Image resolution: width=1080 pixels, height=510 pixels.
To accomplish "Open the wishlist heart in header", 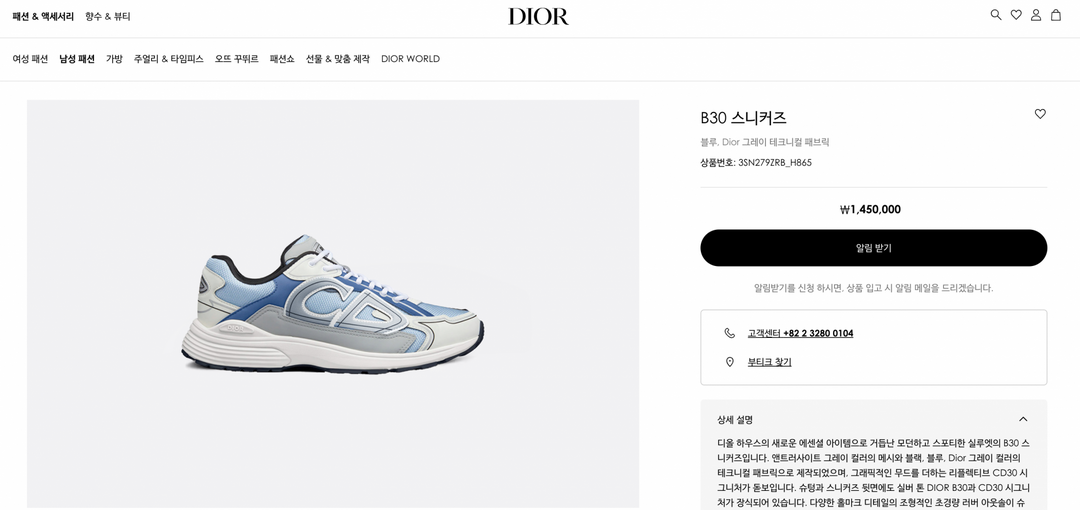I will click(x=1016, y=15).
